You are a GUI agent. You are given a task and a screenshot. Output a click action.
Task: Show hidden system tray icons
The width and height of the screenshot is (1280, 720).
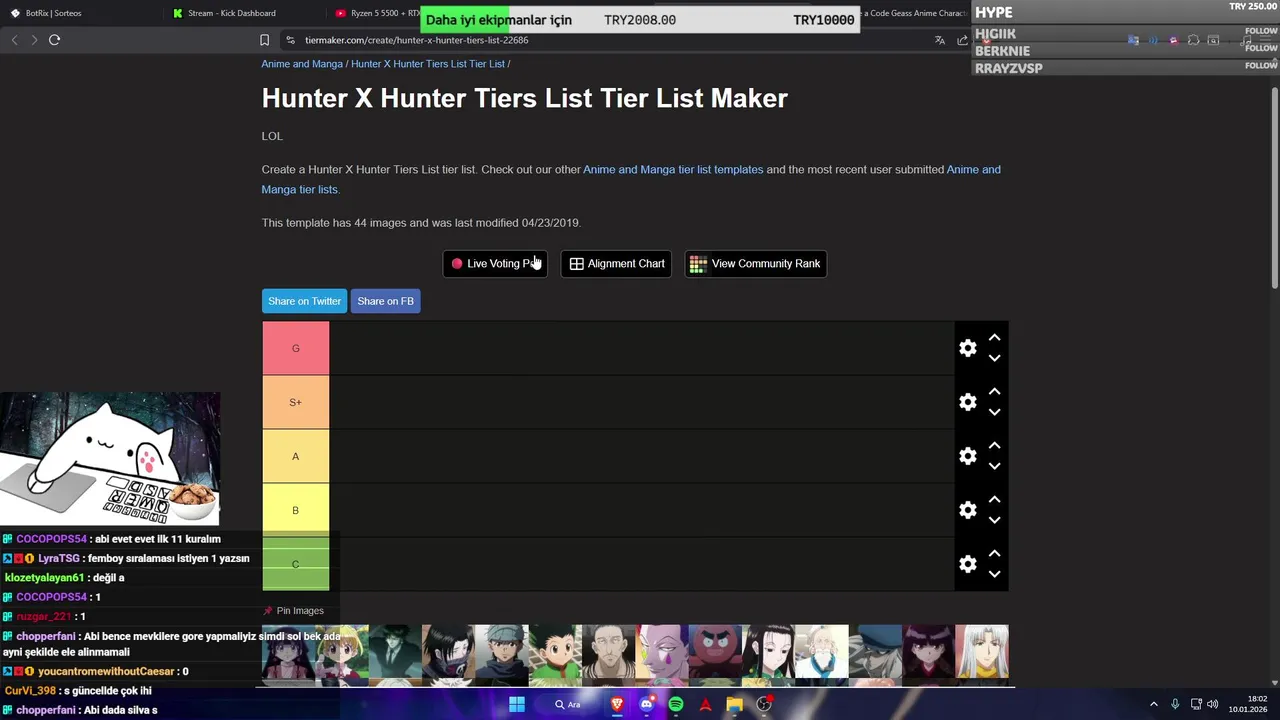coord(1153,704)
